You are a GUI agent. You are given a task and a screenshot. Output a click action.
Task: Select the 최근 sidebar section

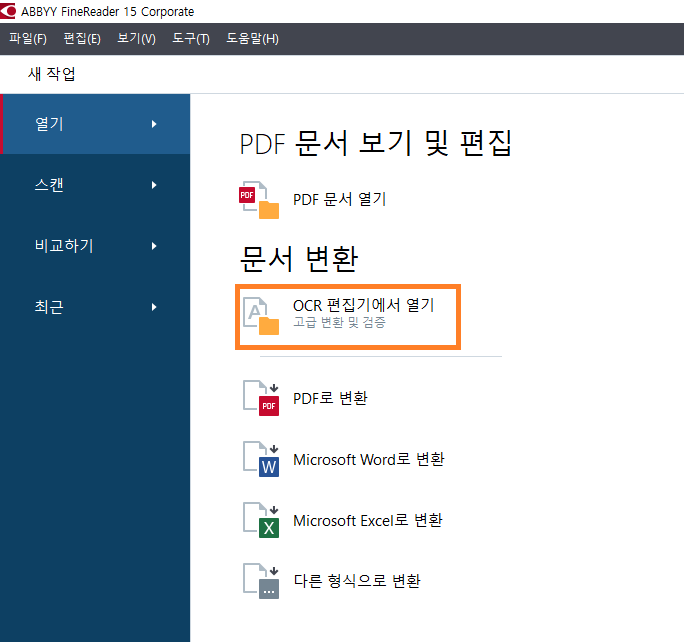[x=95, y=307]
